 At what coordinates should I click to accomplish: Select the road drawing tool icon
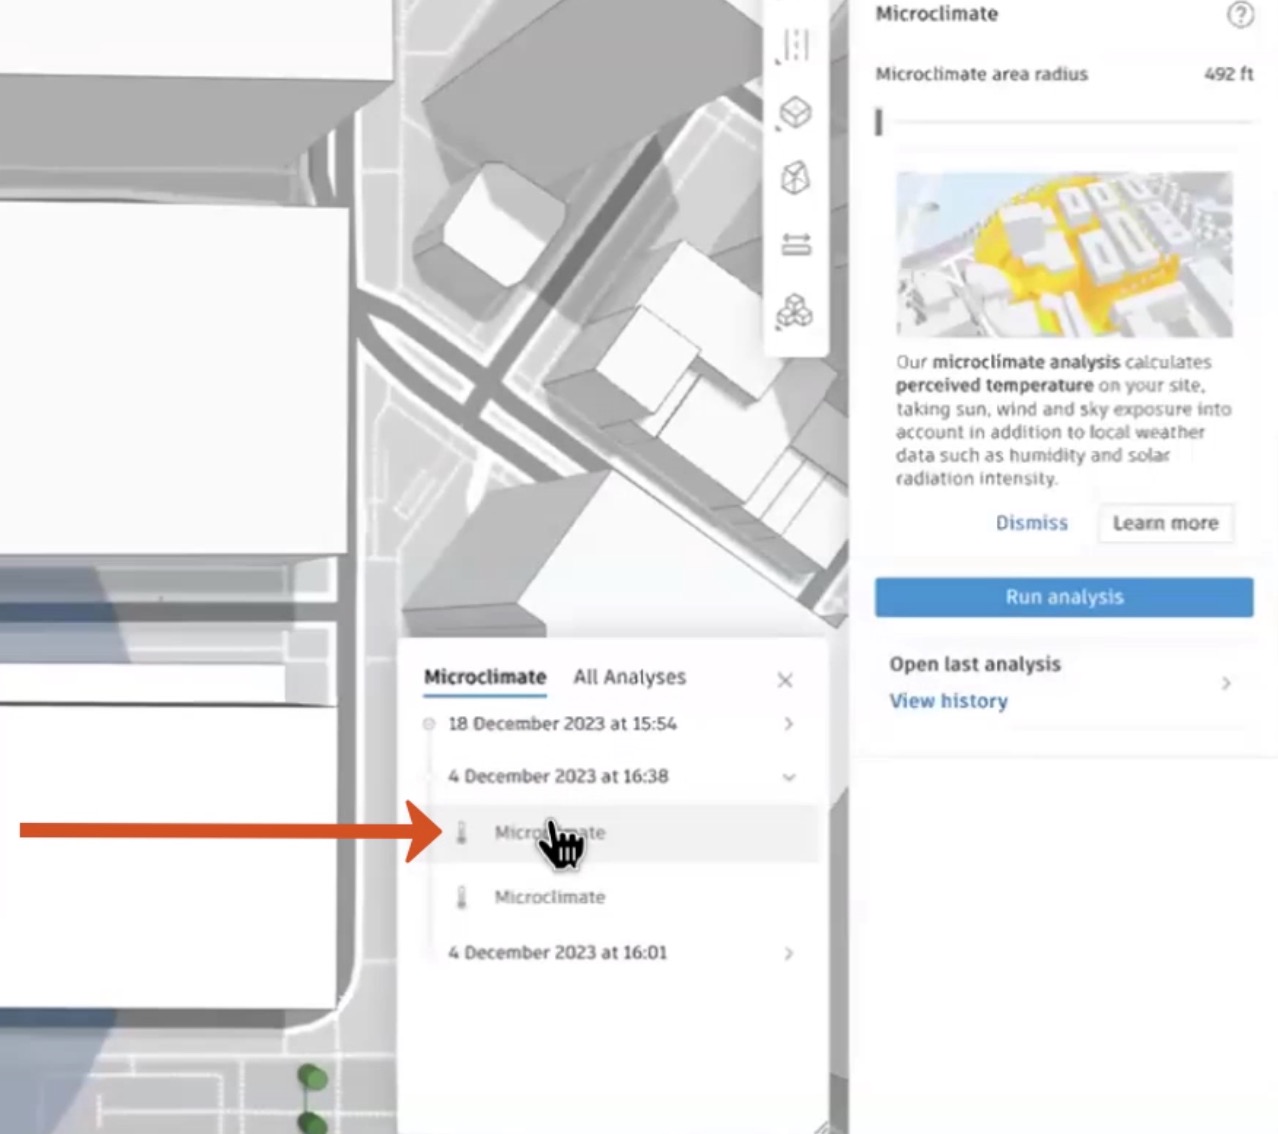click(x=795, y=45)
